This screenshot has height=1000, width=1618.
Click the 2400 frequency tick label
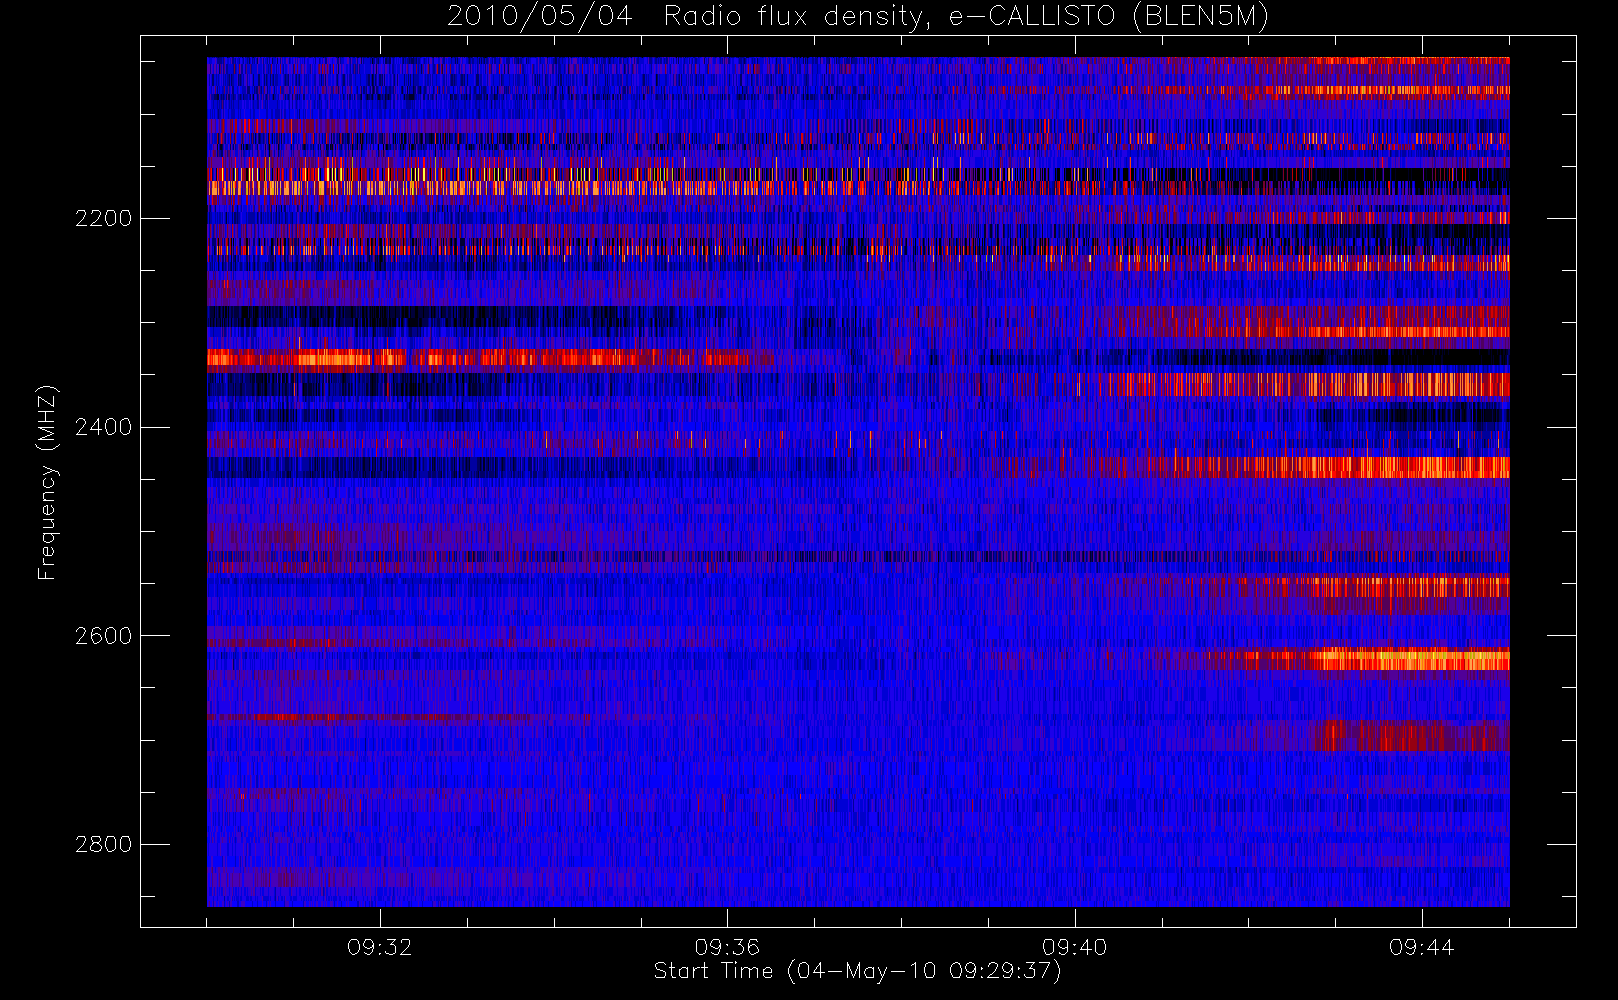[x=103, y=428]
